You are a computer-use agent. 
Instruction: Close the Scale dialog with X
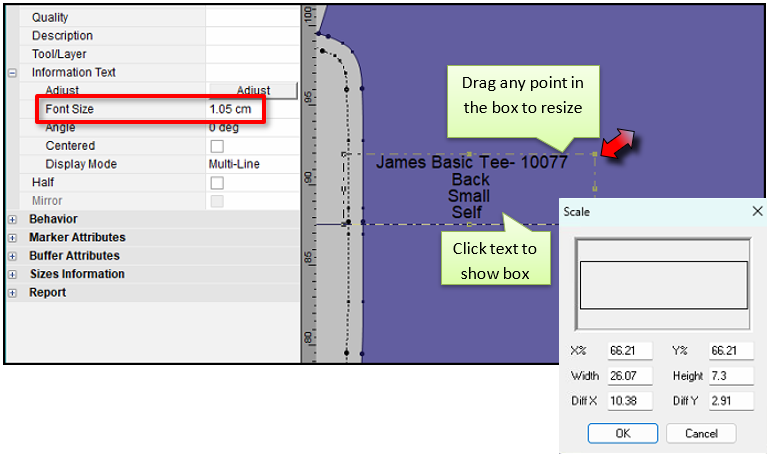(x=756, y=211)
